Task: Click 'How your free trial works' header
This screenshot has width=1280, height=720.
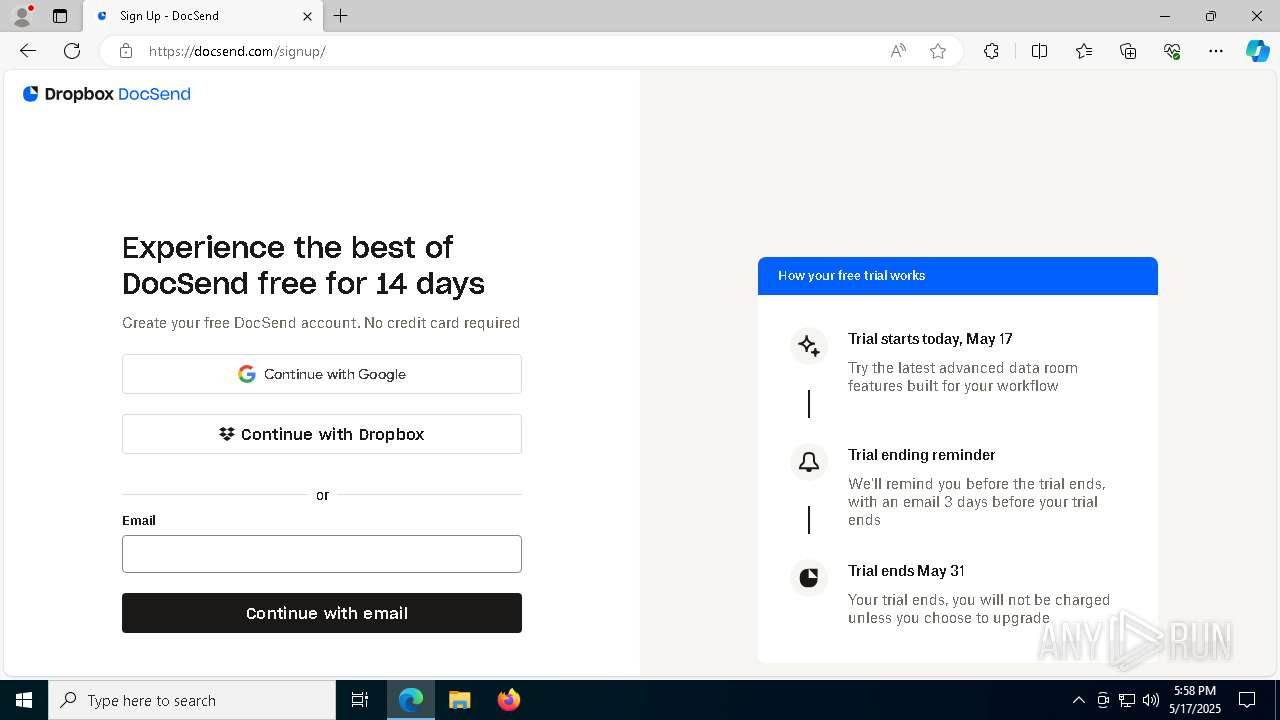Action: click(958, 276)
